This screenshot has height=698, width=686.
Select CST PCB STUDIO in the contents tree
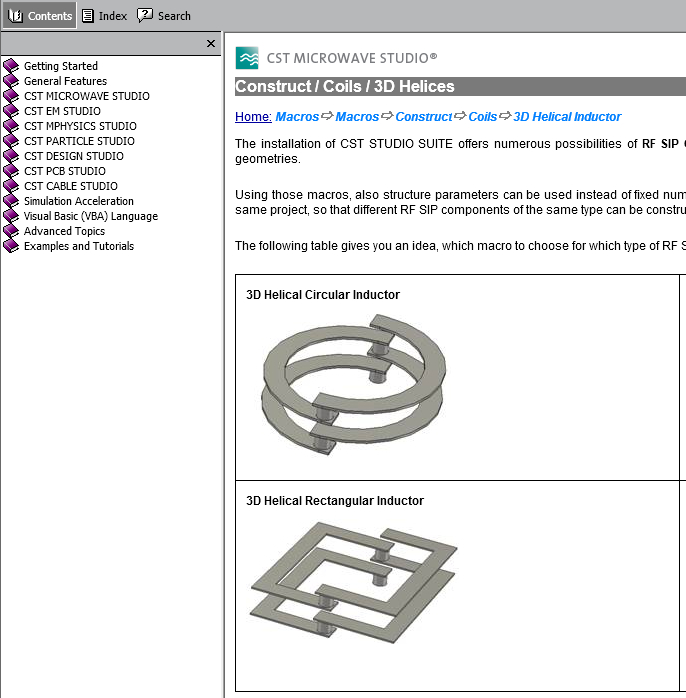65,171
